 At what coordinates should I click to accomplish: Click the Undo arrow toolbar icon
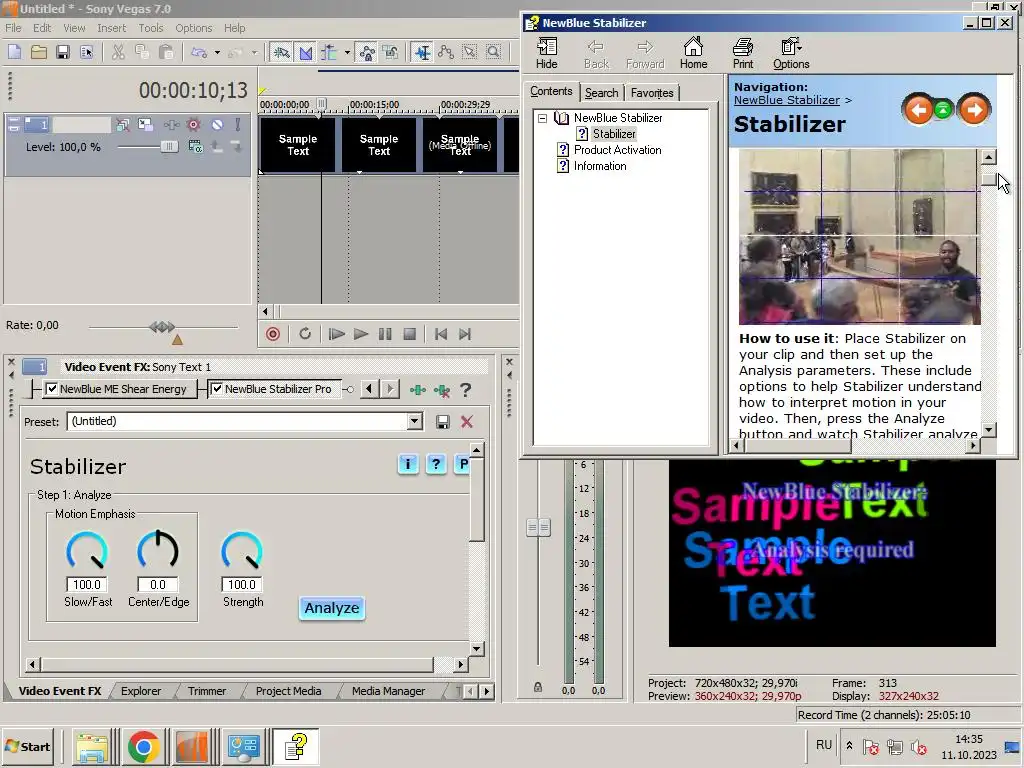click(199, 52)
